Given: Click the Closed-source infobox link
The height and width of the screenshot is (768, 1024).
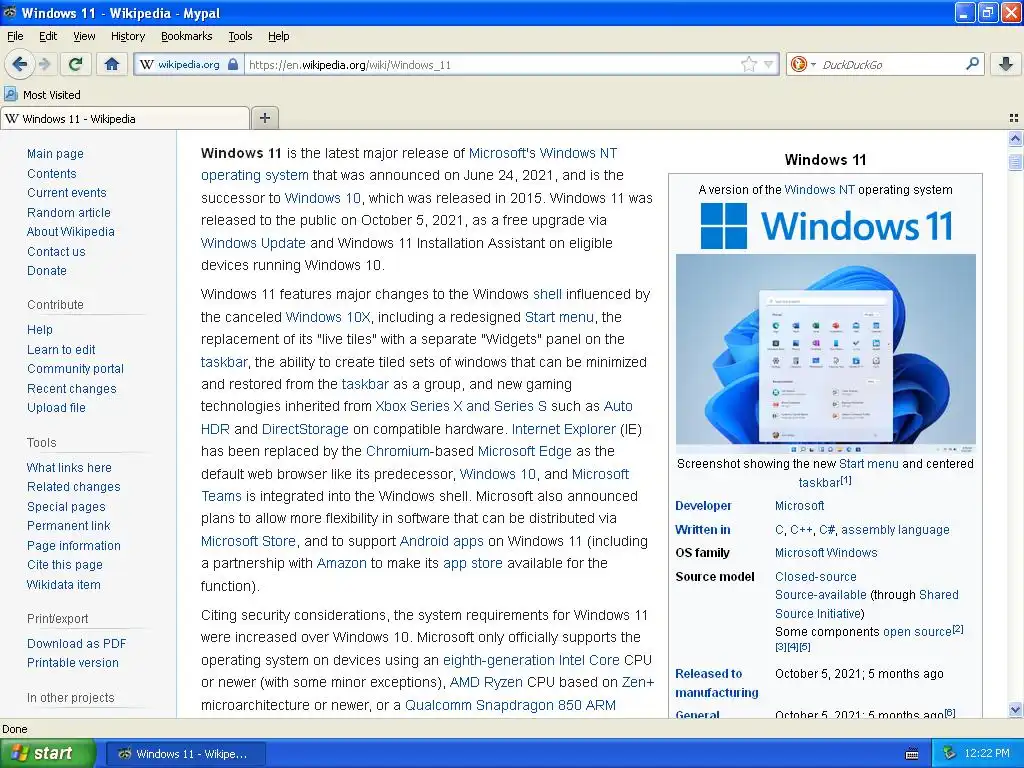Looking at the screenshot, I should tap(816, 577).
